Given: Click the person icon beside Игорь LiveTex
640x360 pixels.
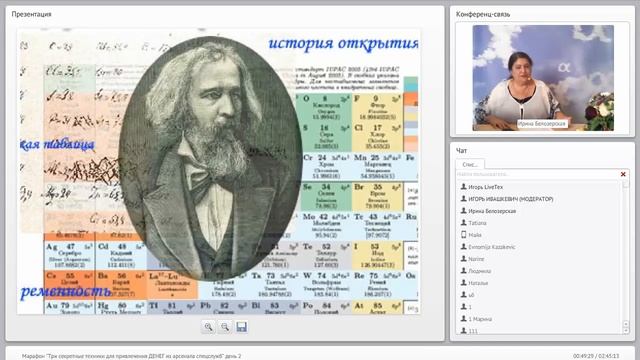Looking at the screenshot, I should (x=464, y=187).
